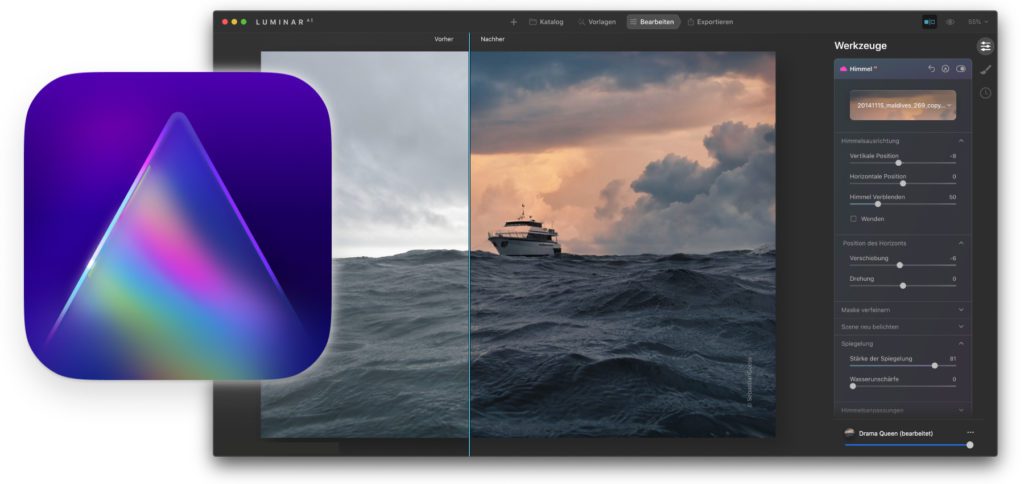The height and width of the screenshot is (484, 1024).
Task: Toggle the Himmel tool on/off switch
Action: pyautogui.click(x=961, y=69)
